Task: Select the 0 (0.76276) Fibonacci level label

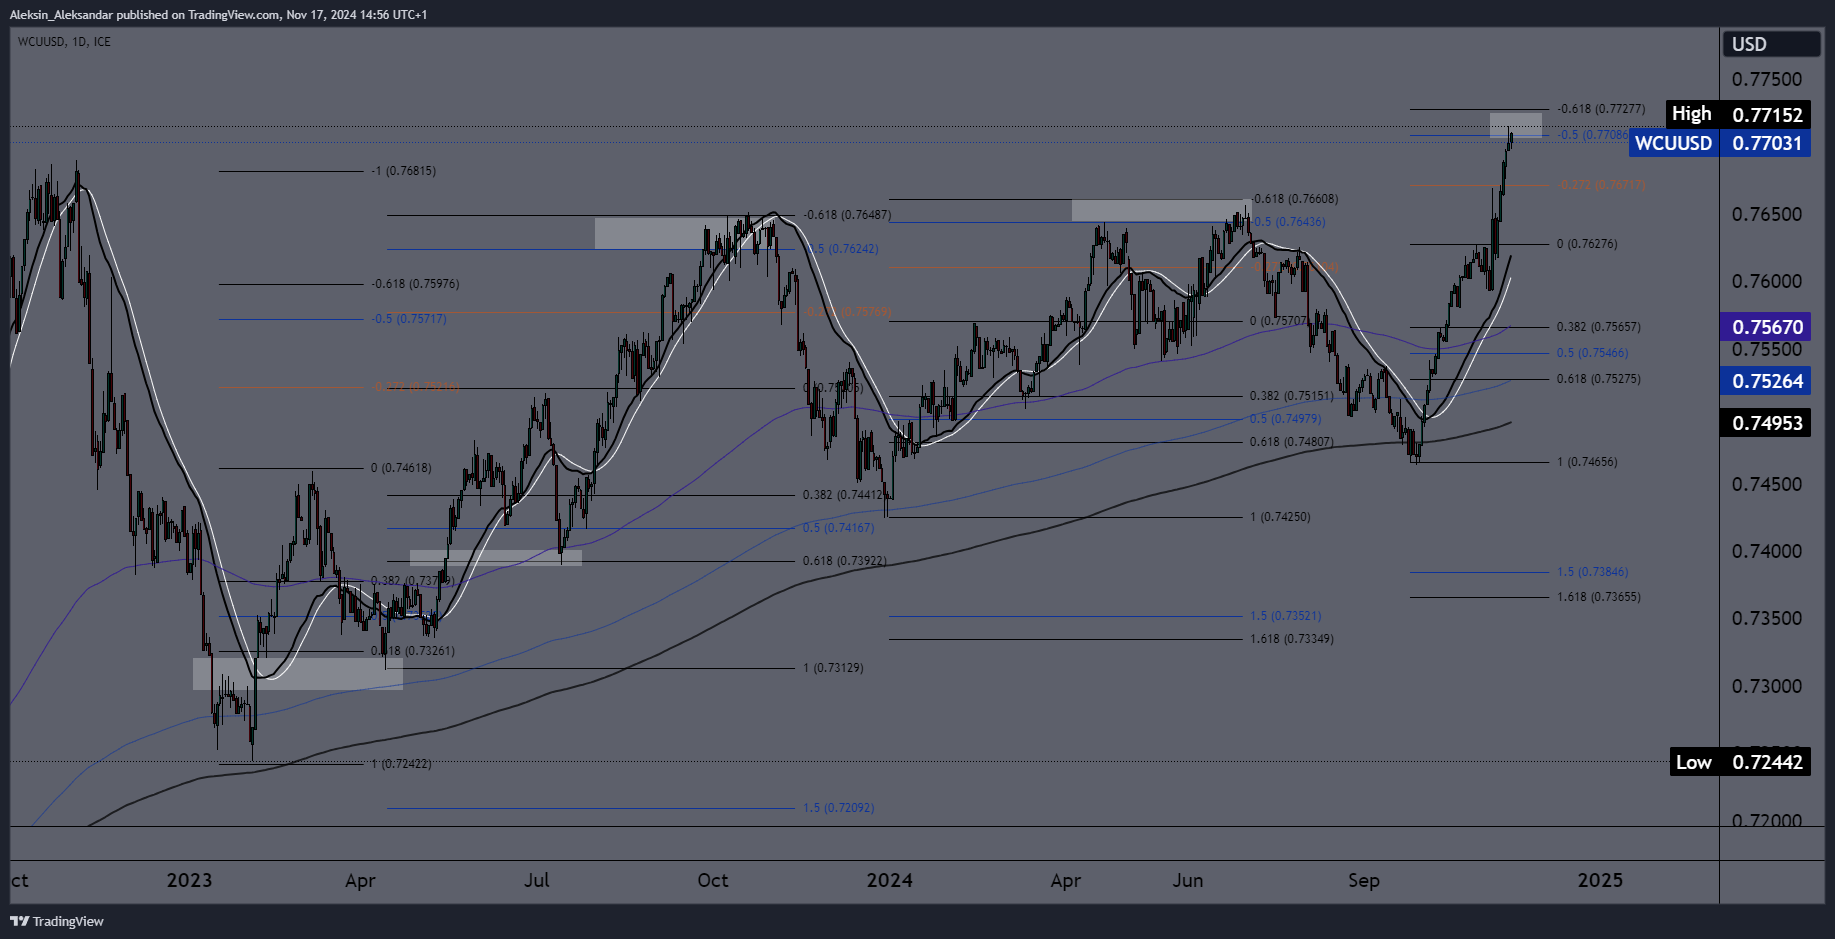Action: [1587, 244]
